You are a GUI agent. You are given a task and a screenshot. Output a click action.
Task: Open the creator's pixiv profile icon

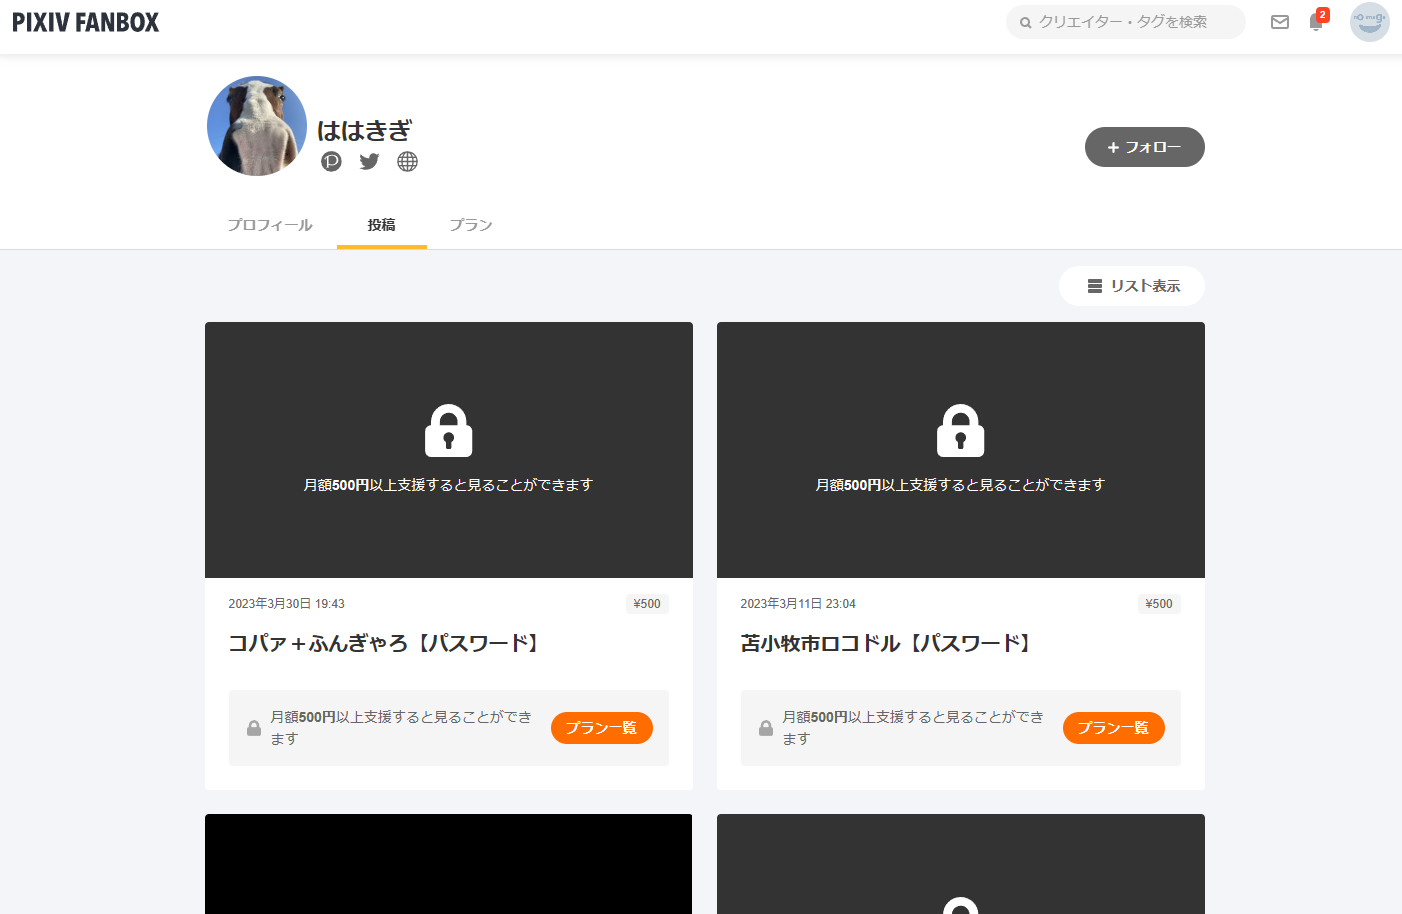(331, 161)
